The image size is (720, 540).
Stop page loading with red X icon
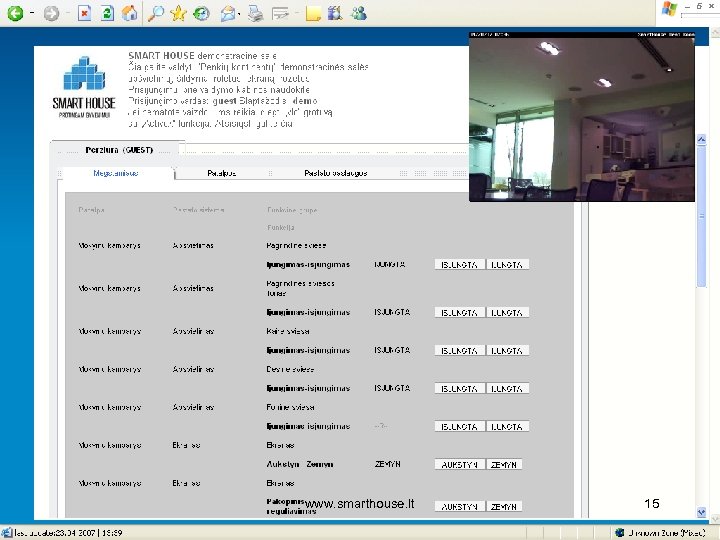[x=84, y=13]
